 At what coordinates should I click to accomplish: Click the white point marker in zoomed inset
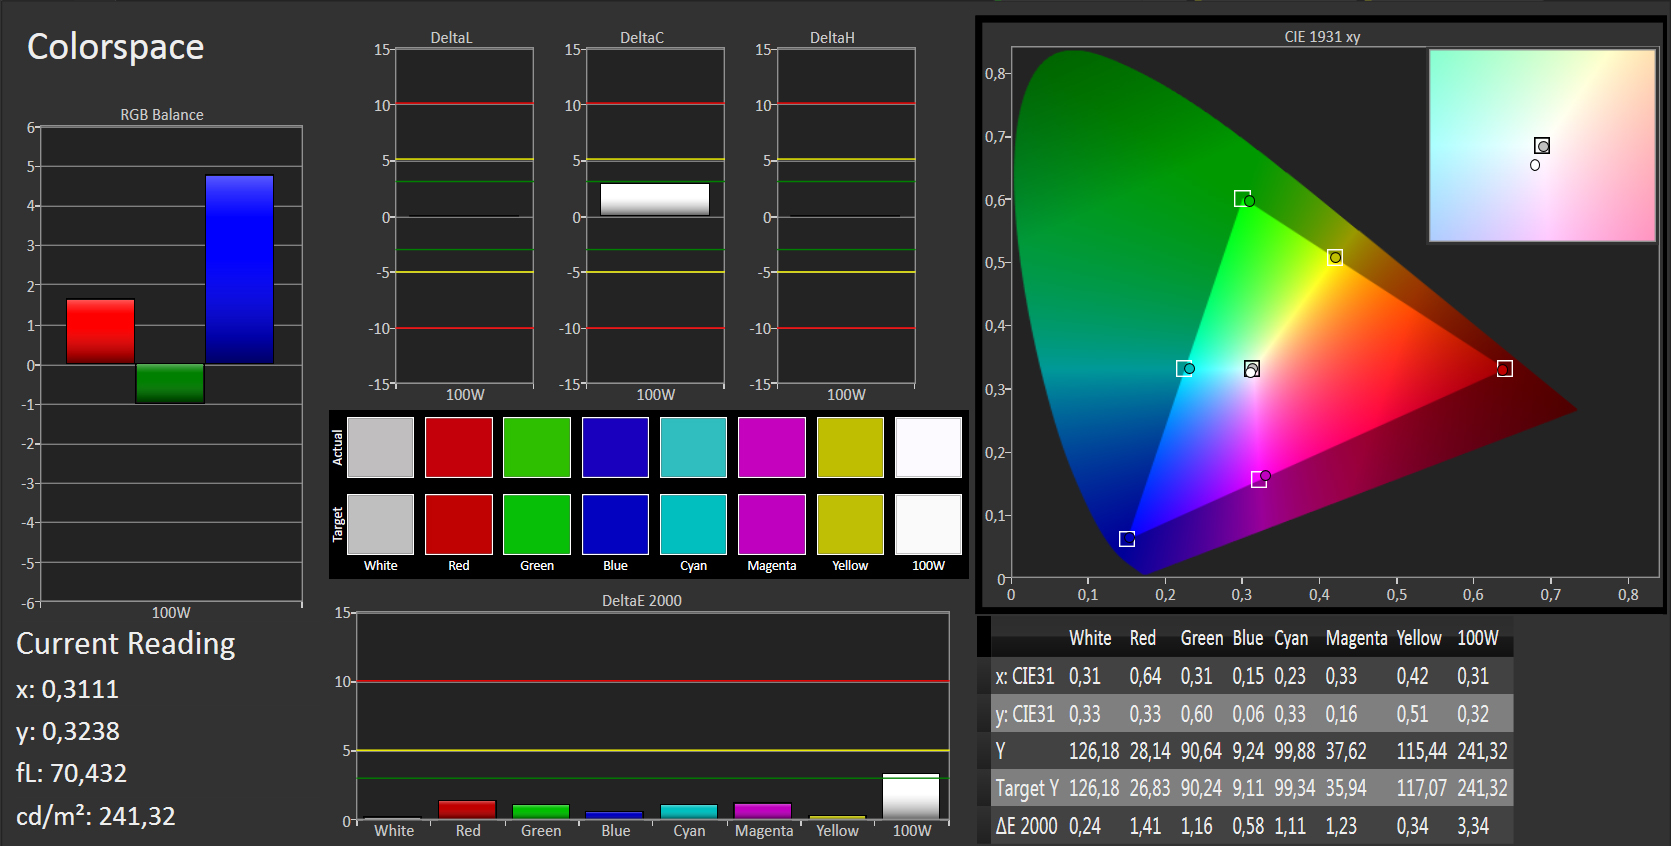click(1542, 146)
